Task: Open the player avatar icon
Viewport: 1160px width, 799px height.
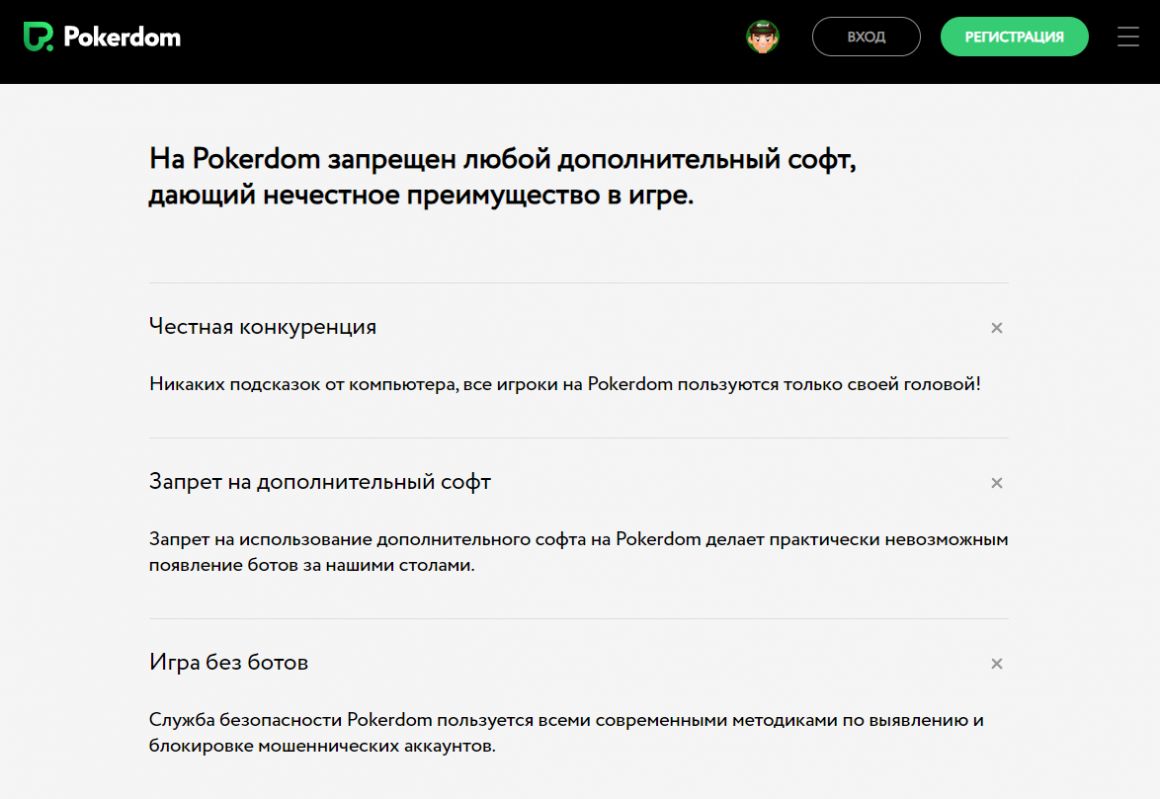Action: (762, 37)
